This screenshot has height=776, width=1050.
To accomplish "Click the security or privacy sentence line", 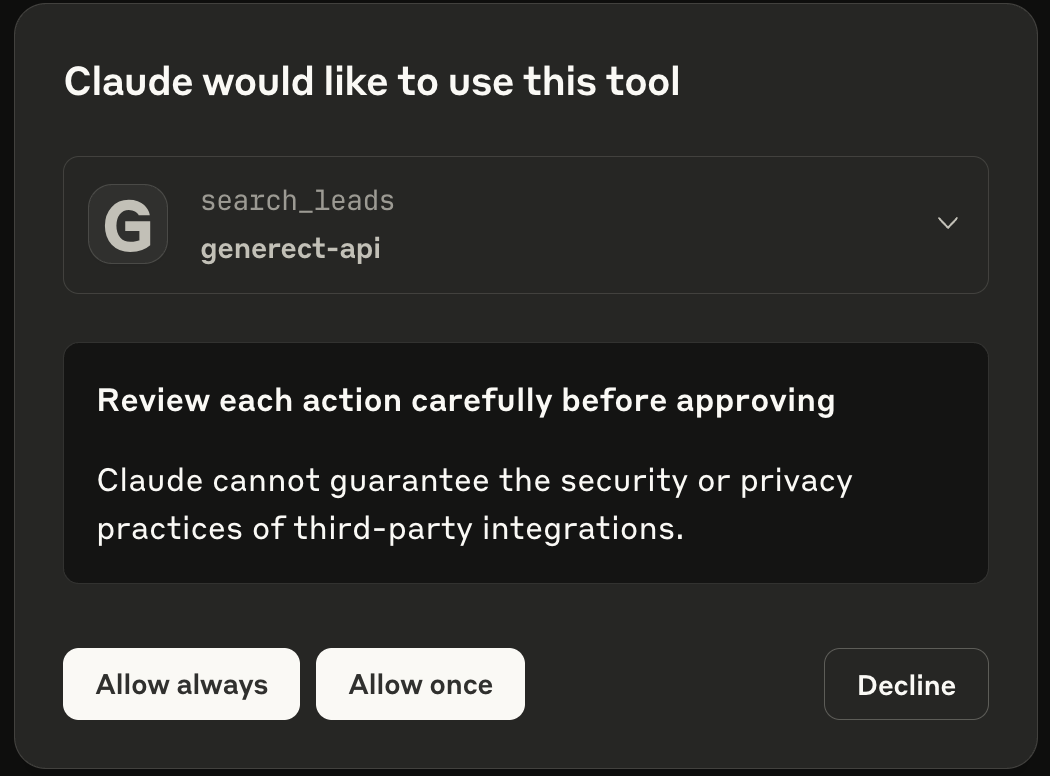I will 475,481.
